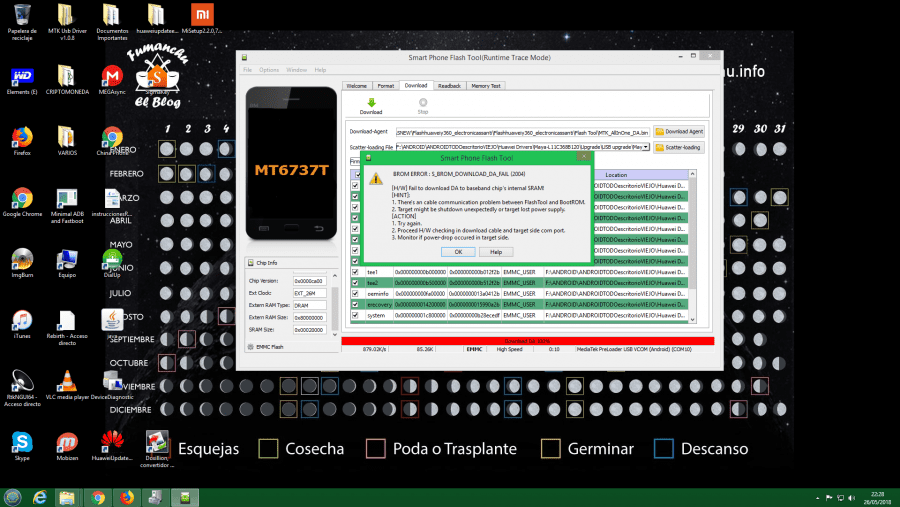The height and width of the screenshot is (507, 900).
Task: Open the File menu
Action: coord(247,70)
